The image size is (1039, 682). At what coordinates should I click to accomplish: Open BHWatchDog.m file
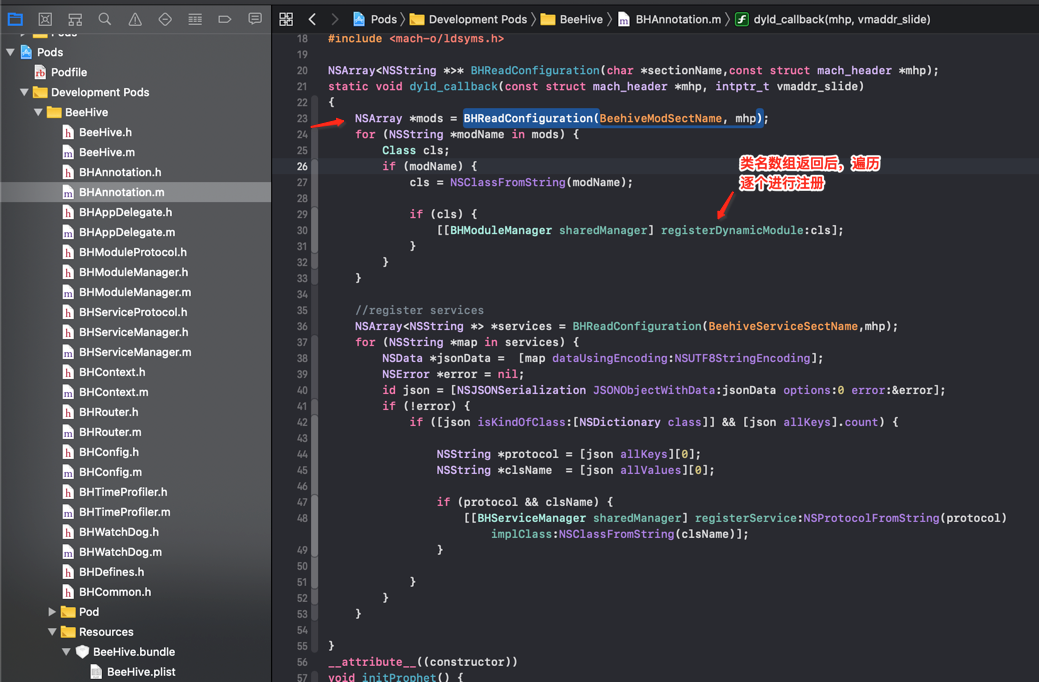click(x=121, y=551)
